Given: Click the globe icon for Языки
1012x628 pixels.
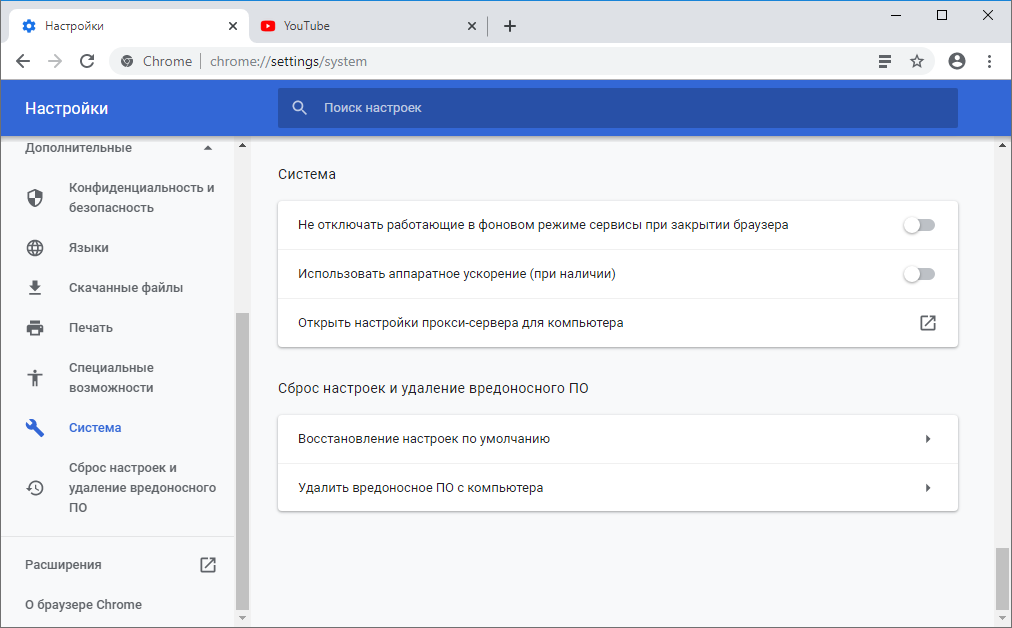Looking at the screenshot, I should click(x=35, y=248).
